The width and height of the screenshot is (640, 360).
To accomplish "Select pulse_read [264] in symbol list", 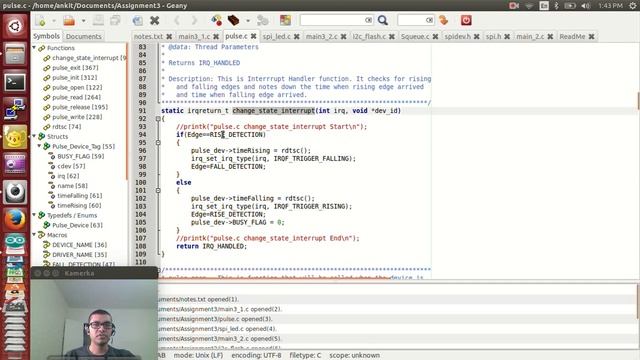I will (x=76, y=97).
